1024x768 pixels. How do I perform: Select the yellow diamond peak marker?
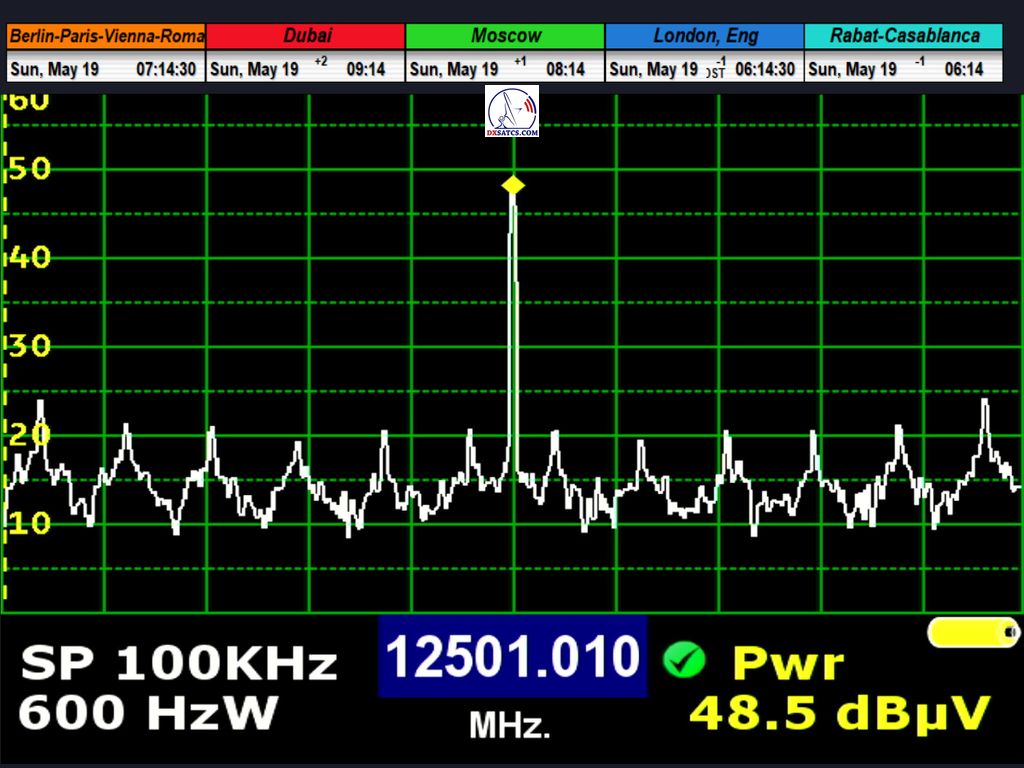[513, 185]
